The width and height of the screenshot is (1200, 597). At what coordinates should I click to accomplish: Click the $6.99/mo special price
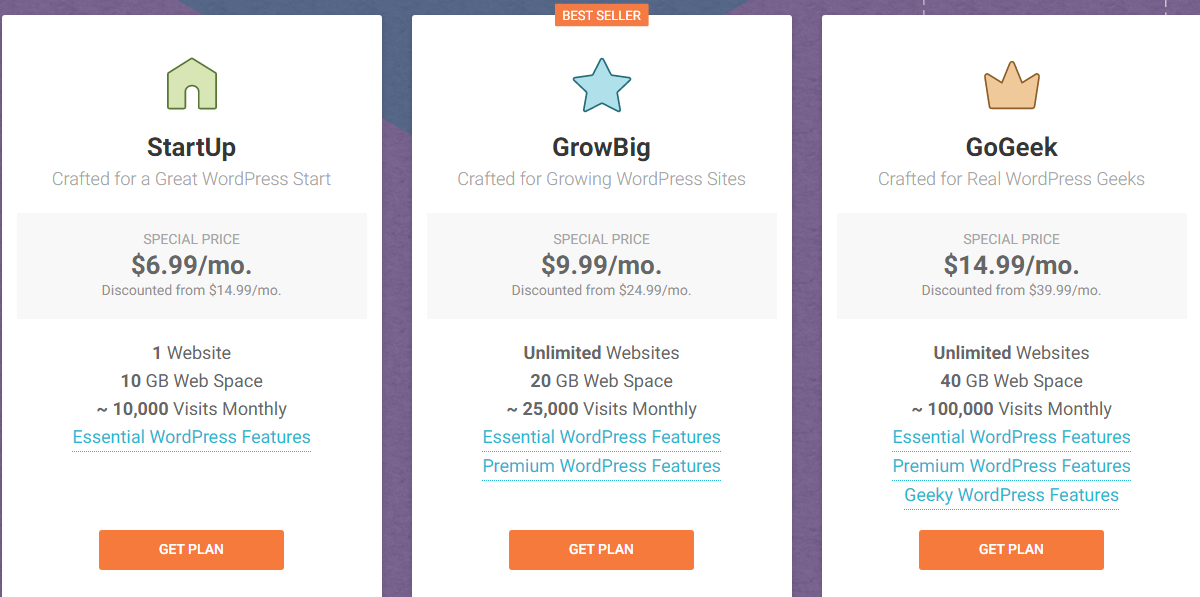tap(191, 265)
